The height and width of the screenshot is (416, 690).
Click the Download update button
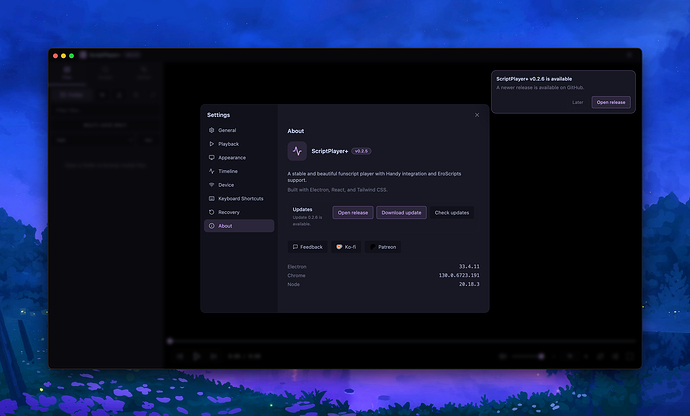(401, 213)
